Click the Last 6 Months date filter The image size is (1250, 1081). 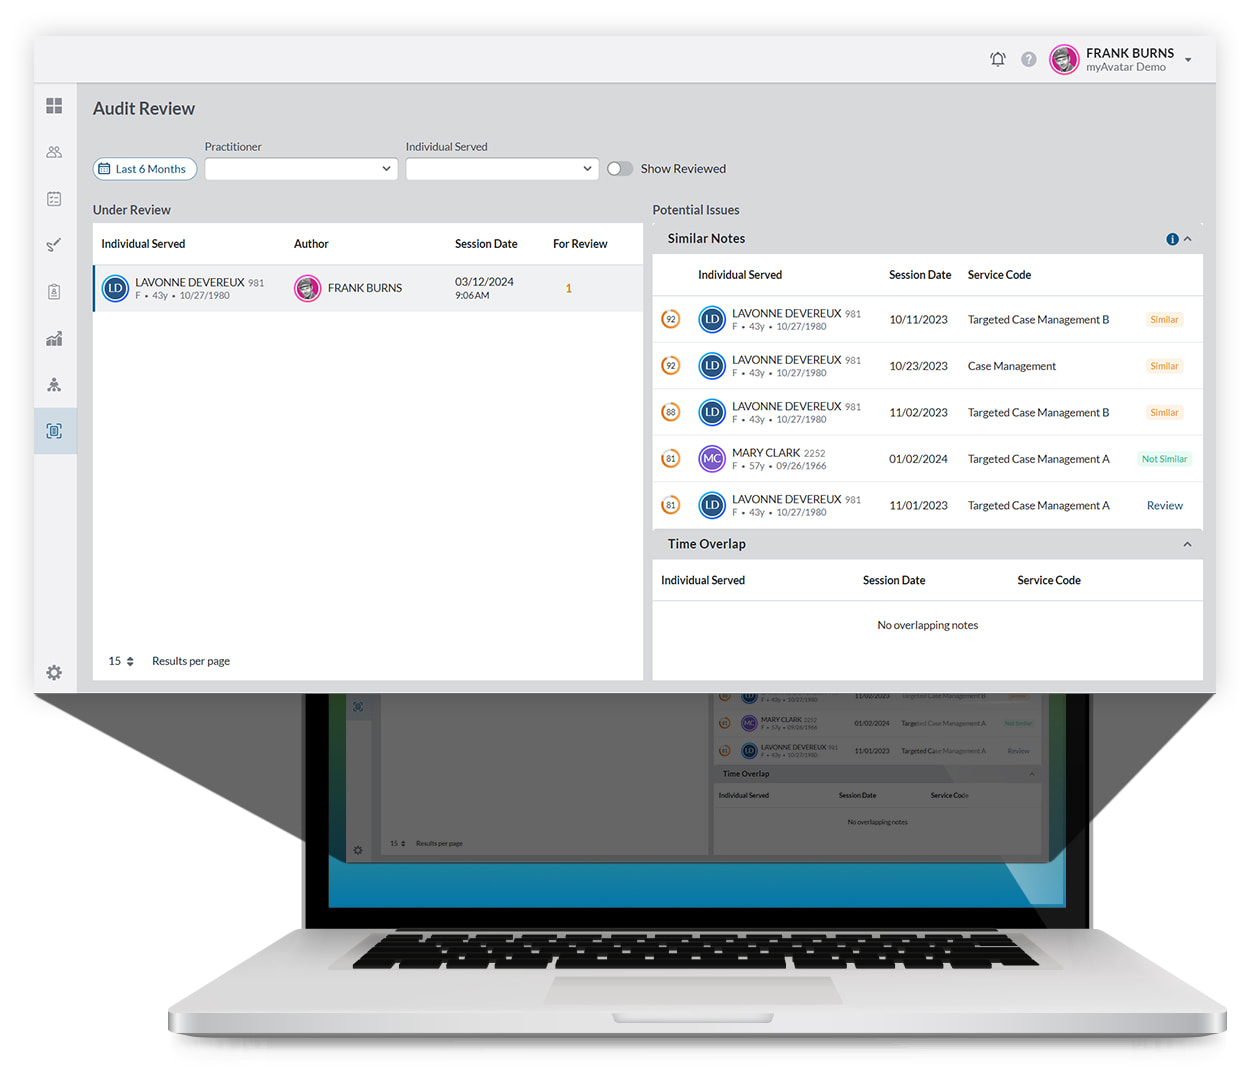(144, 169)
